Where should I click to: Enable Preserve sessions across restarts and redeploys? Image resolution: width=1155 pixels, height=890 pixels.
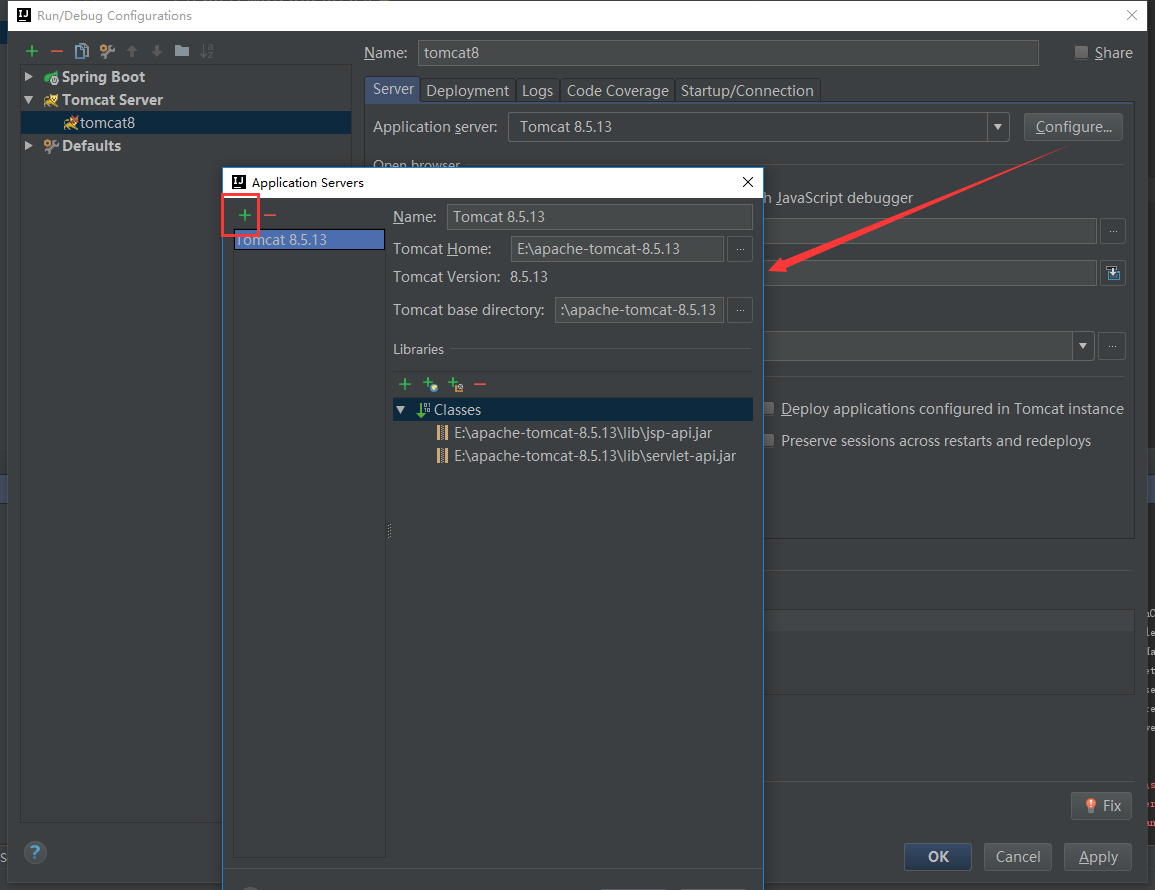coord(769,441)
